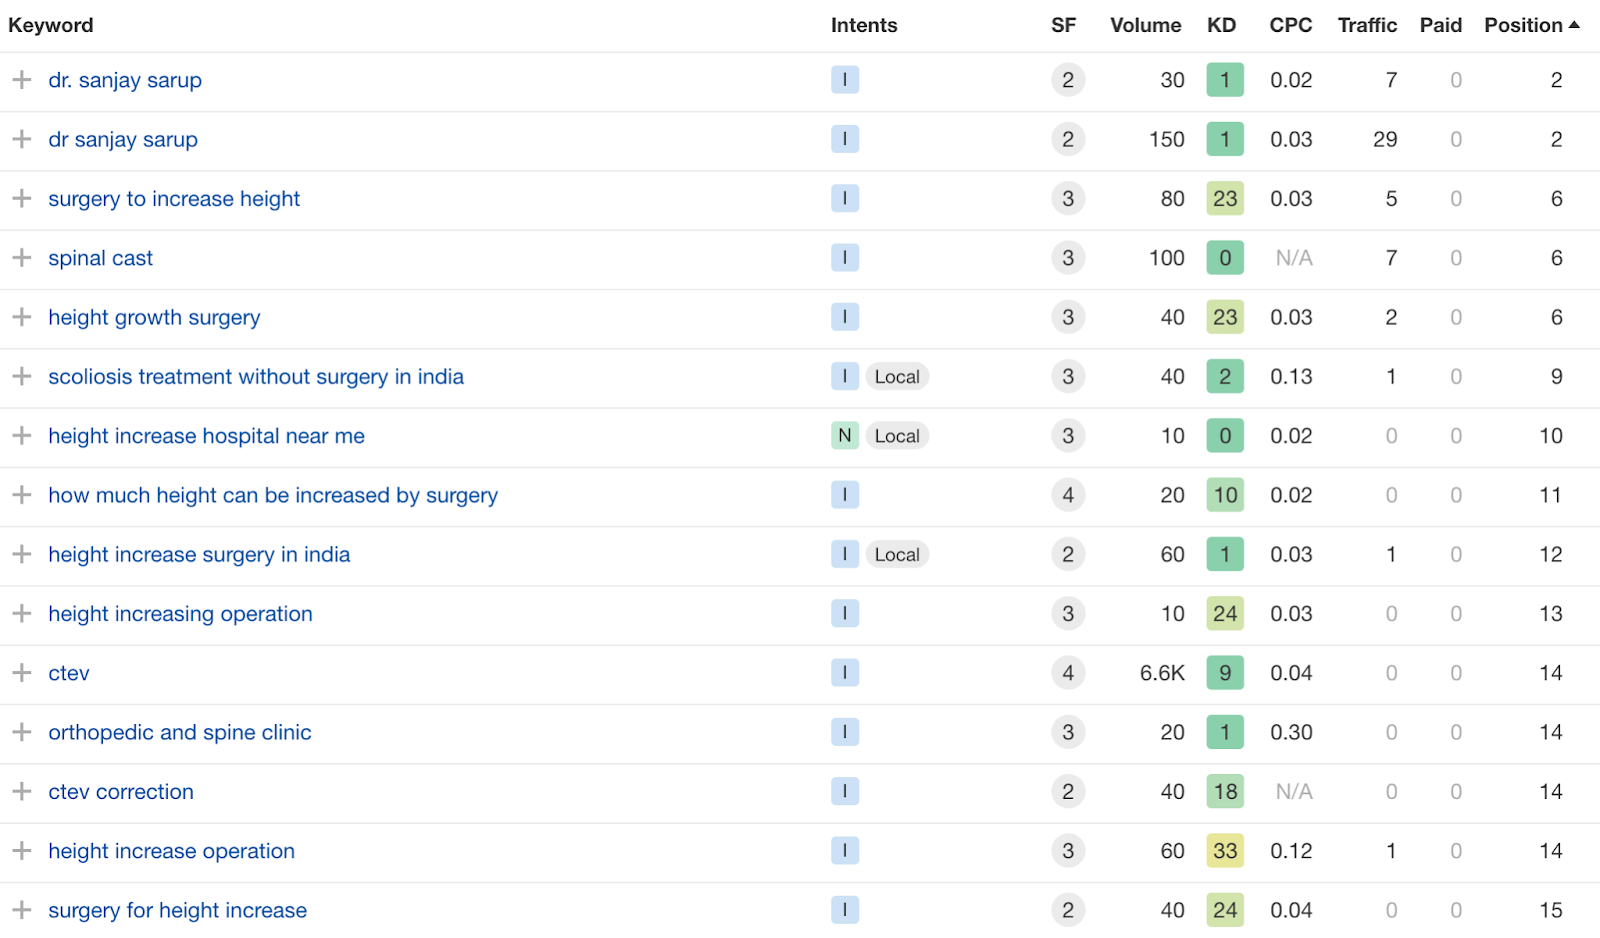Sort by Traffic column header
The height and width of the screenshot is (938, 1600).
pos(1368,25)
